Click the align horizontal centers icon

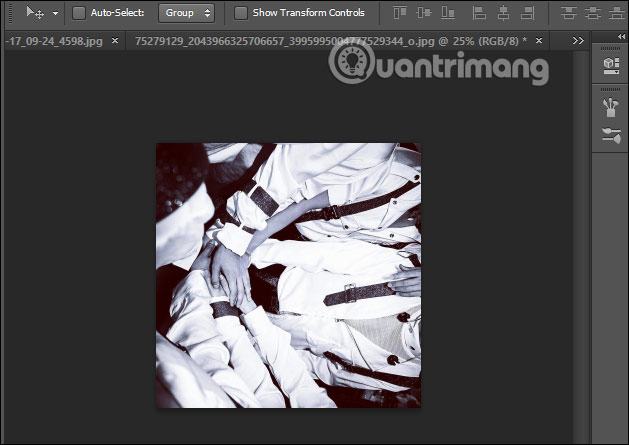coord(503,13)
